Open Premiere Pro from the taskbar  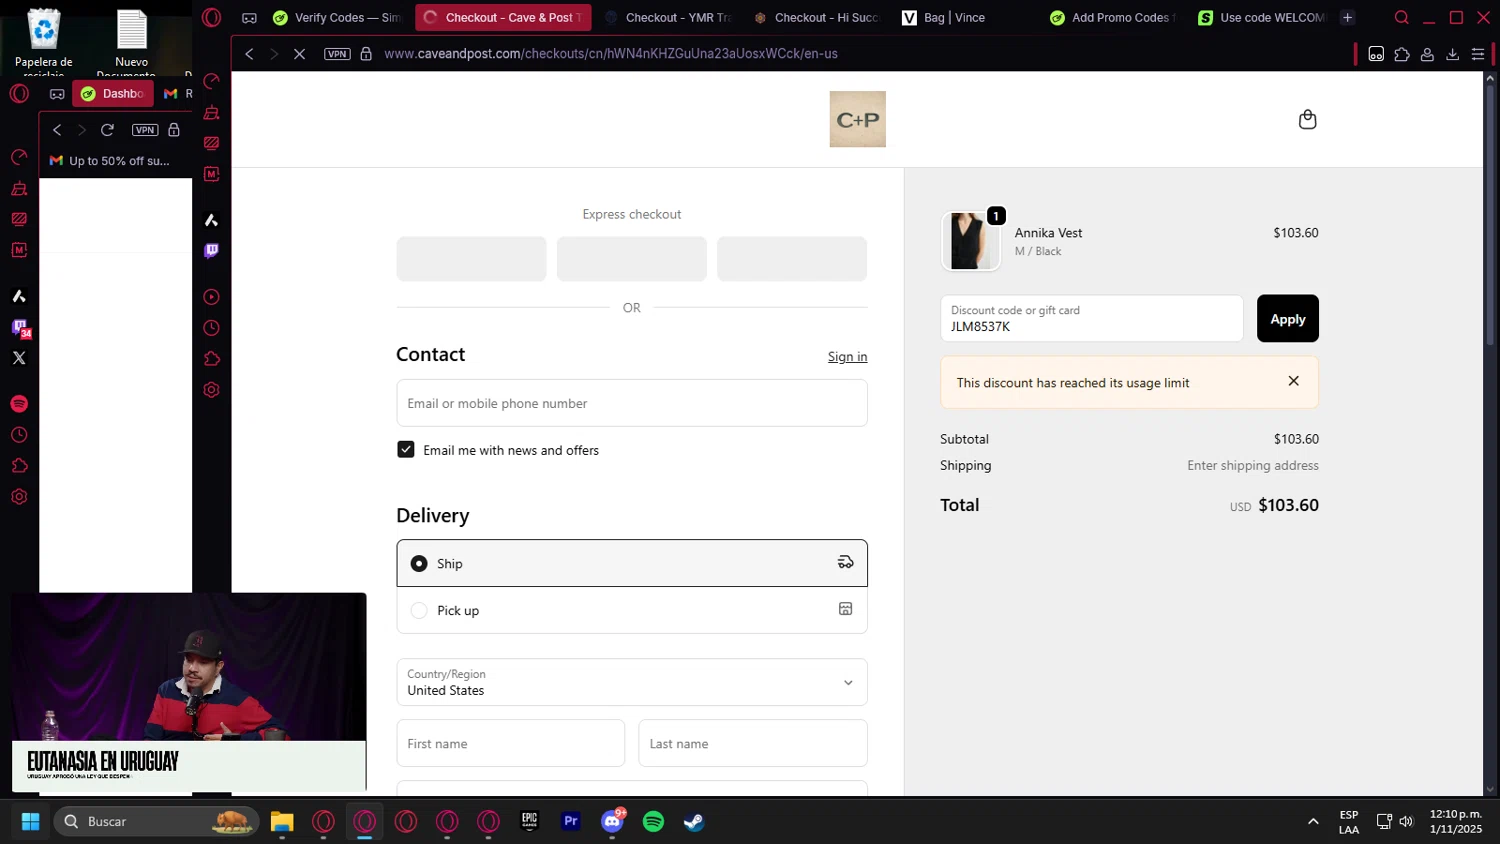pyautogui.click(x=571, y=821)
